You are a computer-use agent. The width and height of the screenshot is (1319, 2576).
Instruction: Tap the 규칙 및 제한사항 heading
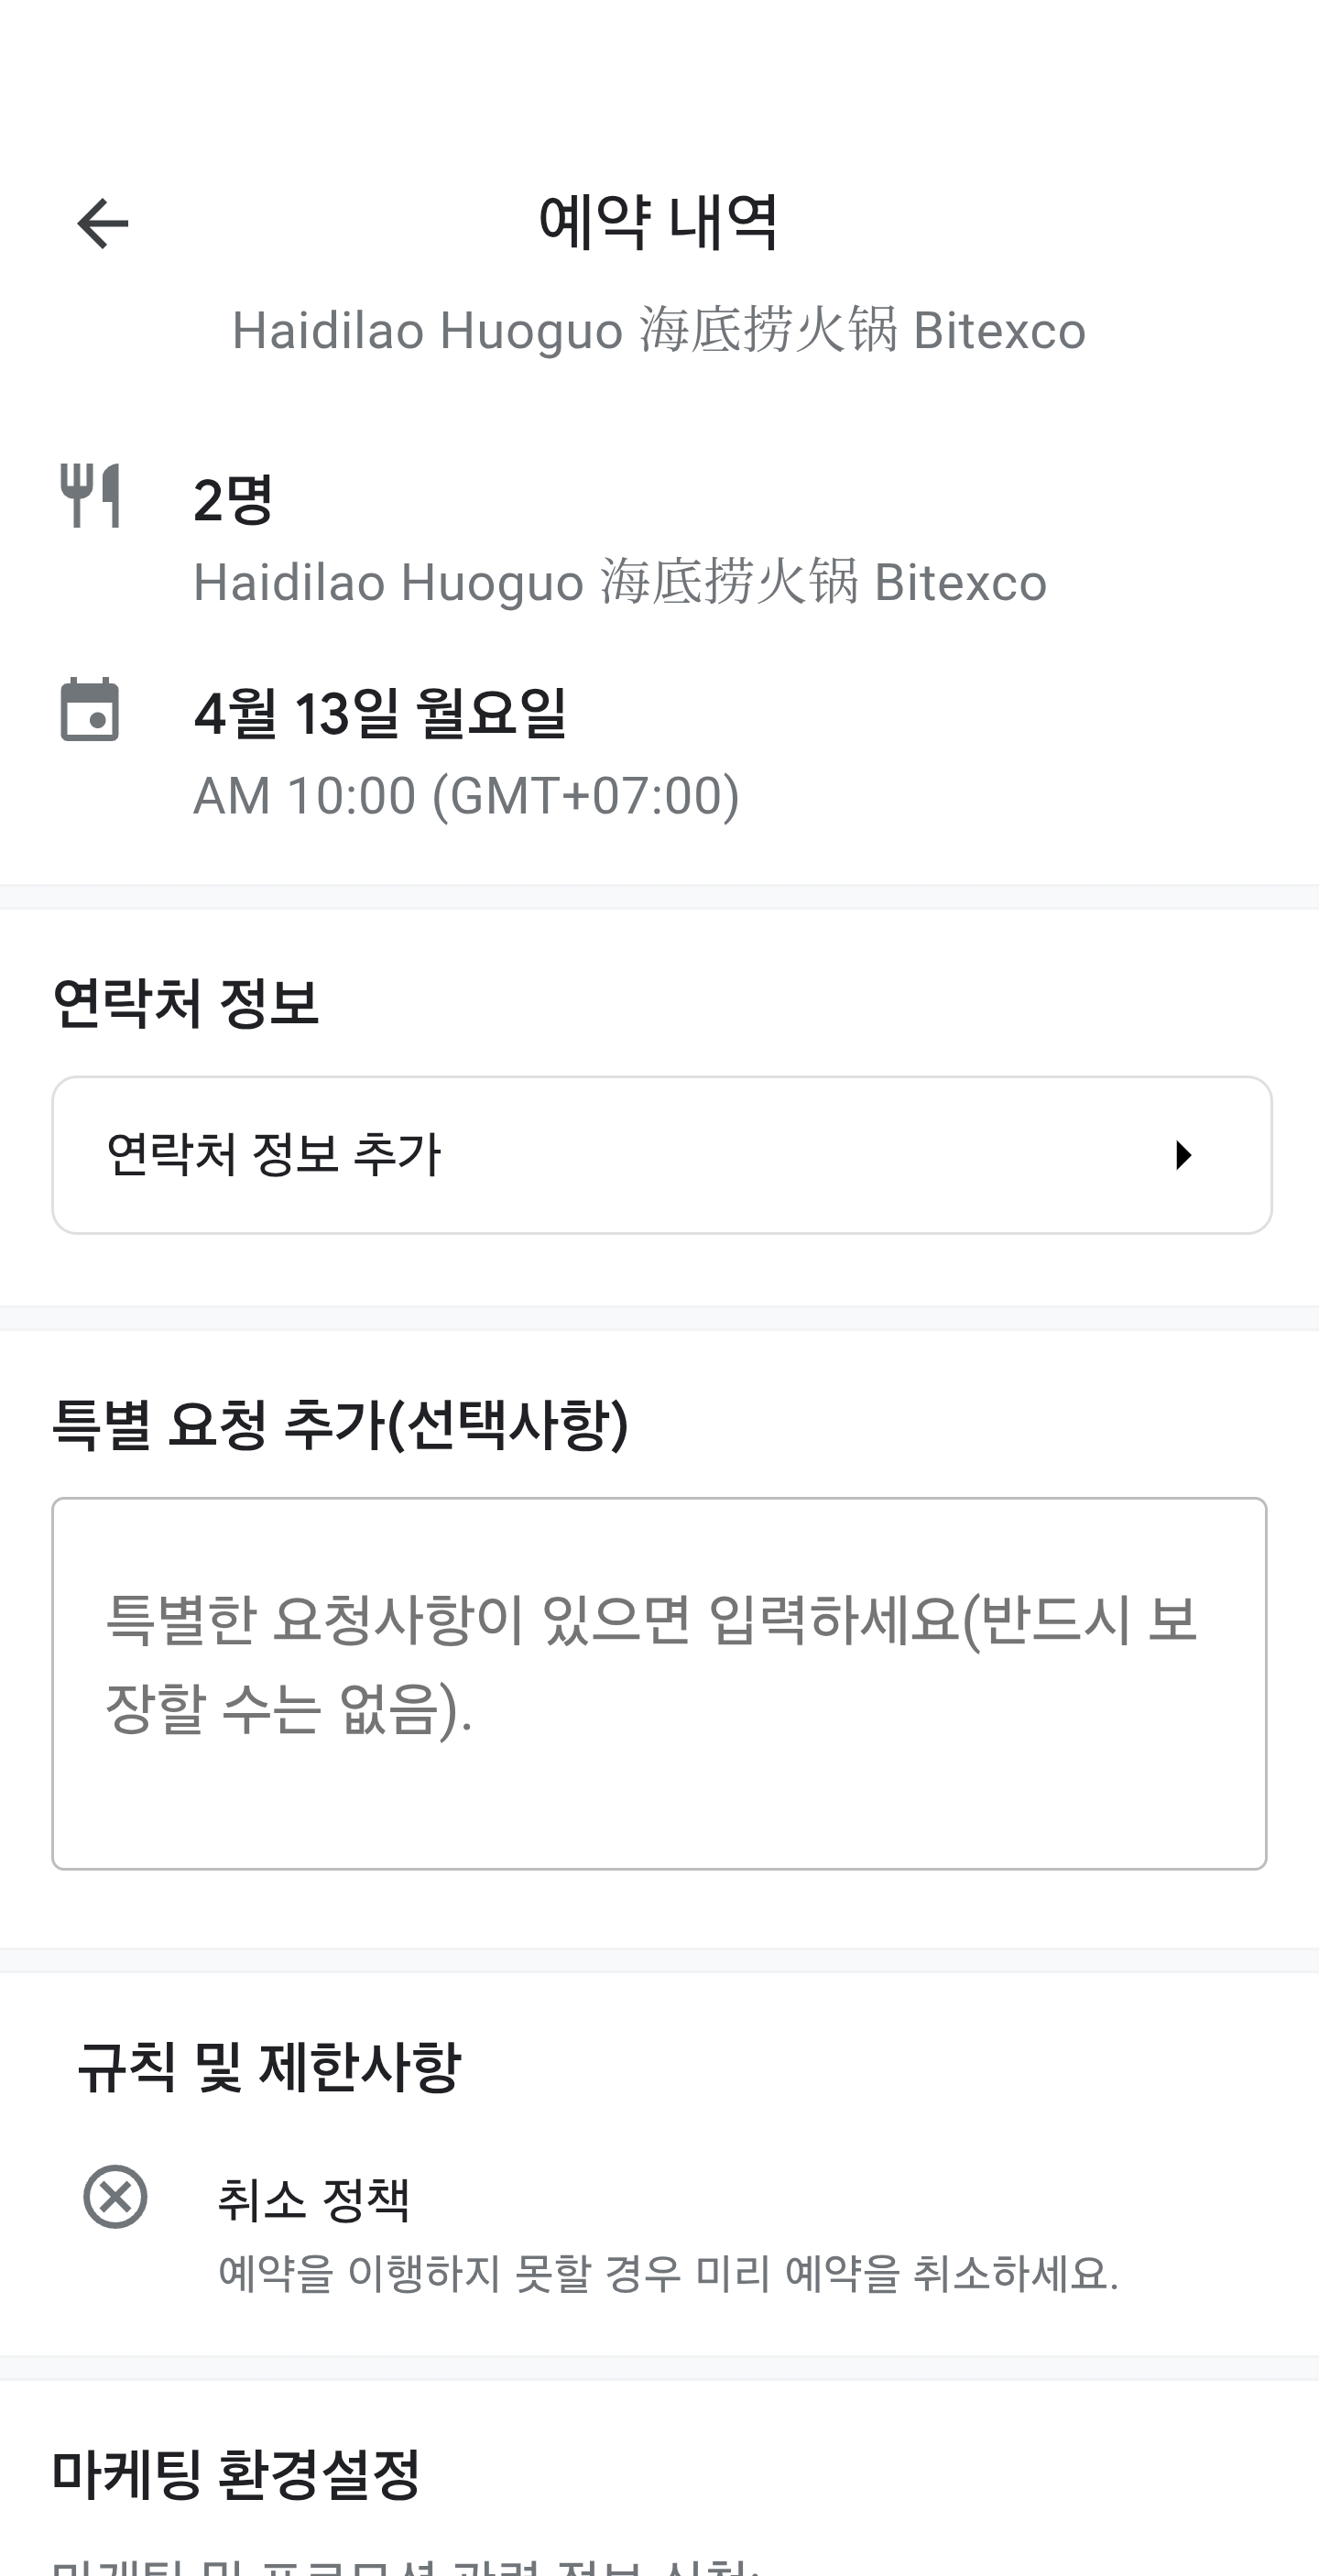(x=268, y=2067)
